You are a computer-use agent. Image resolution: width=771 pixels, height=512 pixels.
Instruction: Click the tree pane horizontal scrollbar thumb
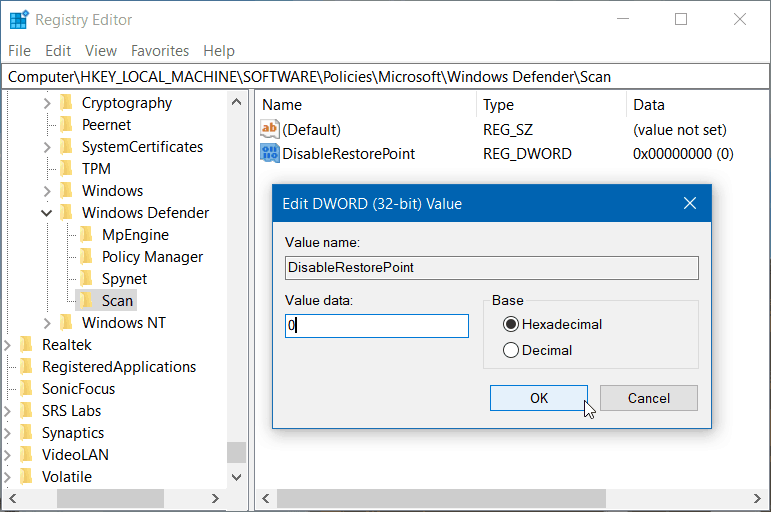[x=110, y=498]
